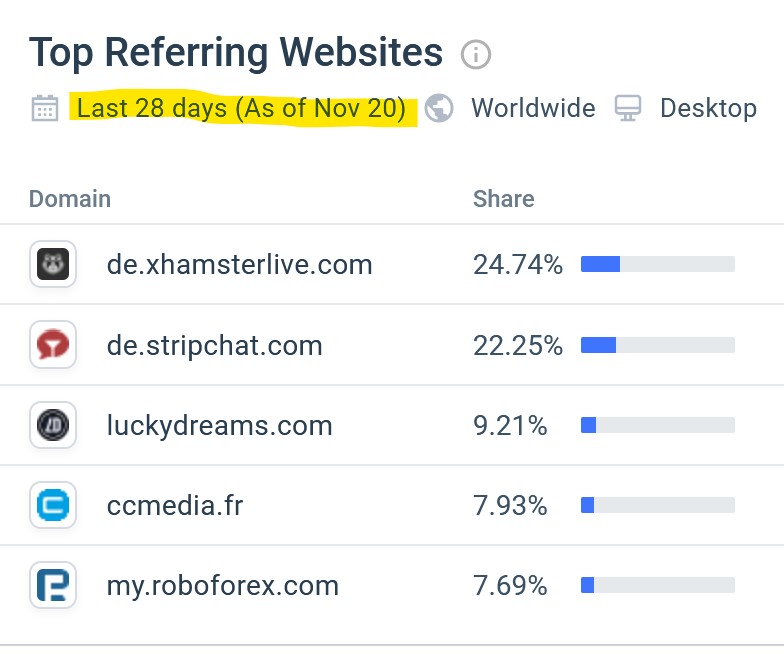
Task: Open the my.roboforex.com domain link
Action: (x=223, y=586)
